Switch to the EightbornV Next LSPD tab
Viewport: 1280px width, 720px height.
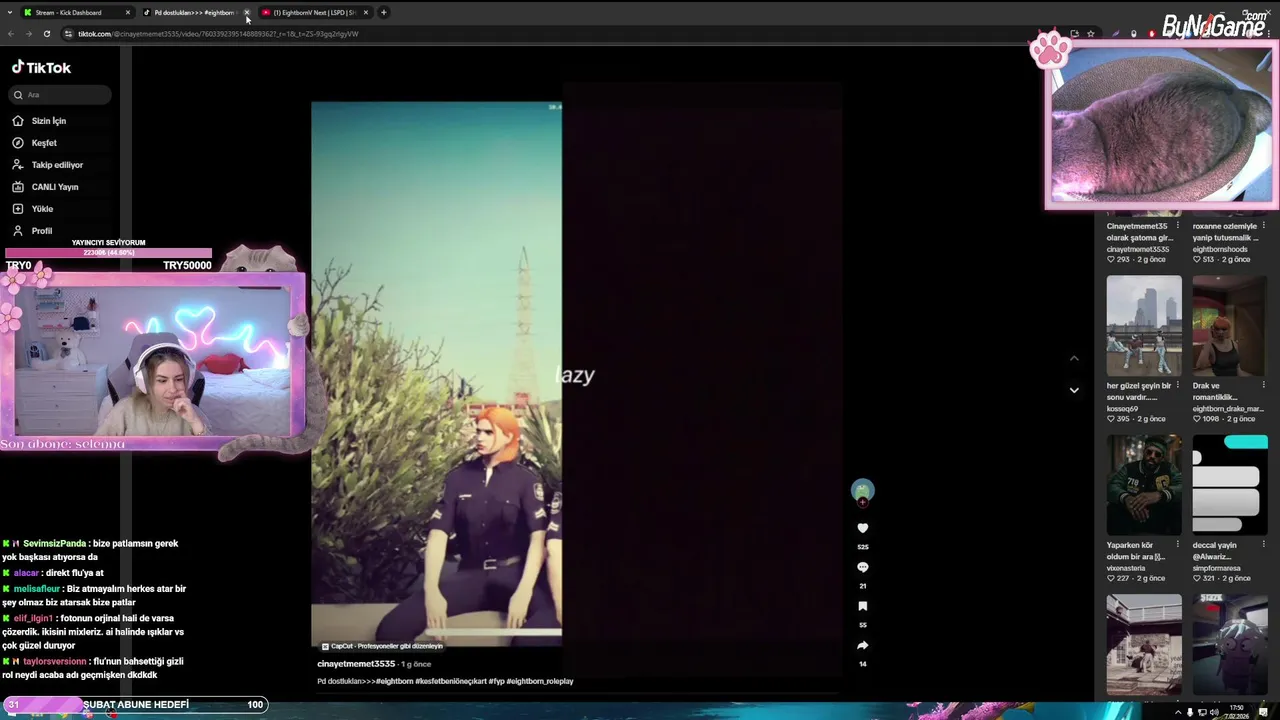tap(315, 13)
